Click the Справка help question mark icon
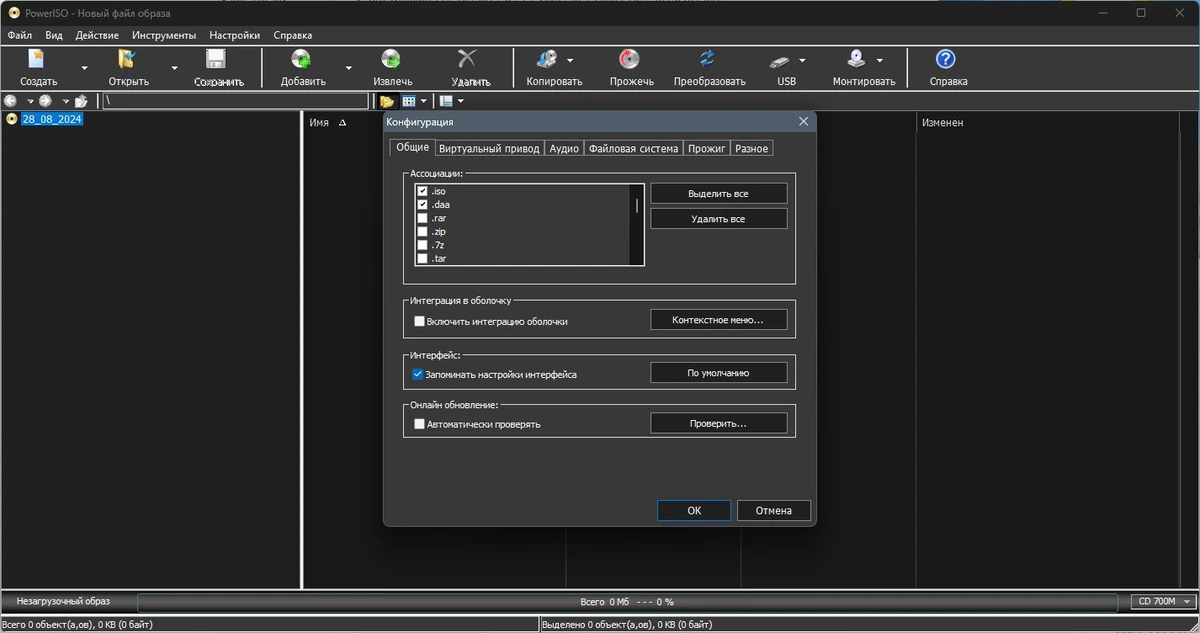This screenshot has height=633, width=1200. [x=945, y=60]
